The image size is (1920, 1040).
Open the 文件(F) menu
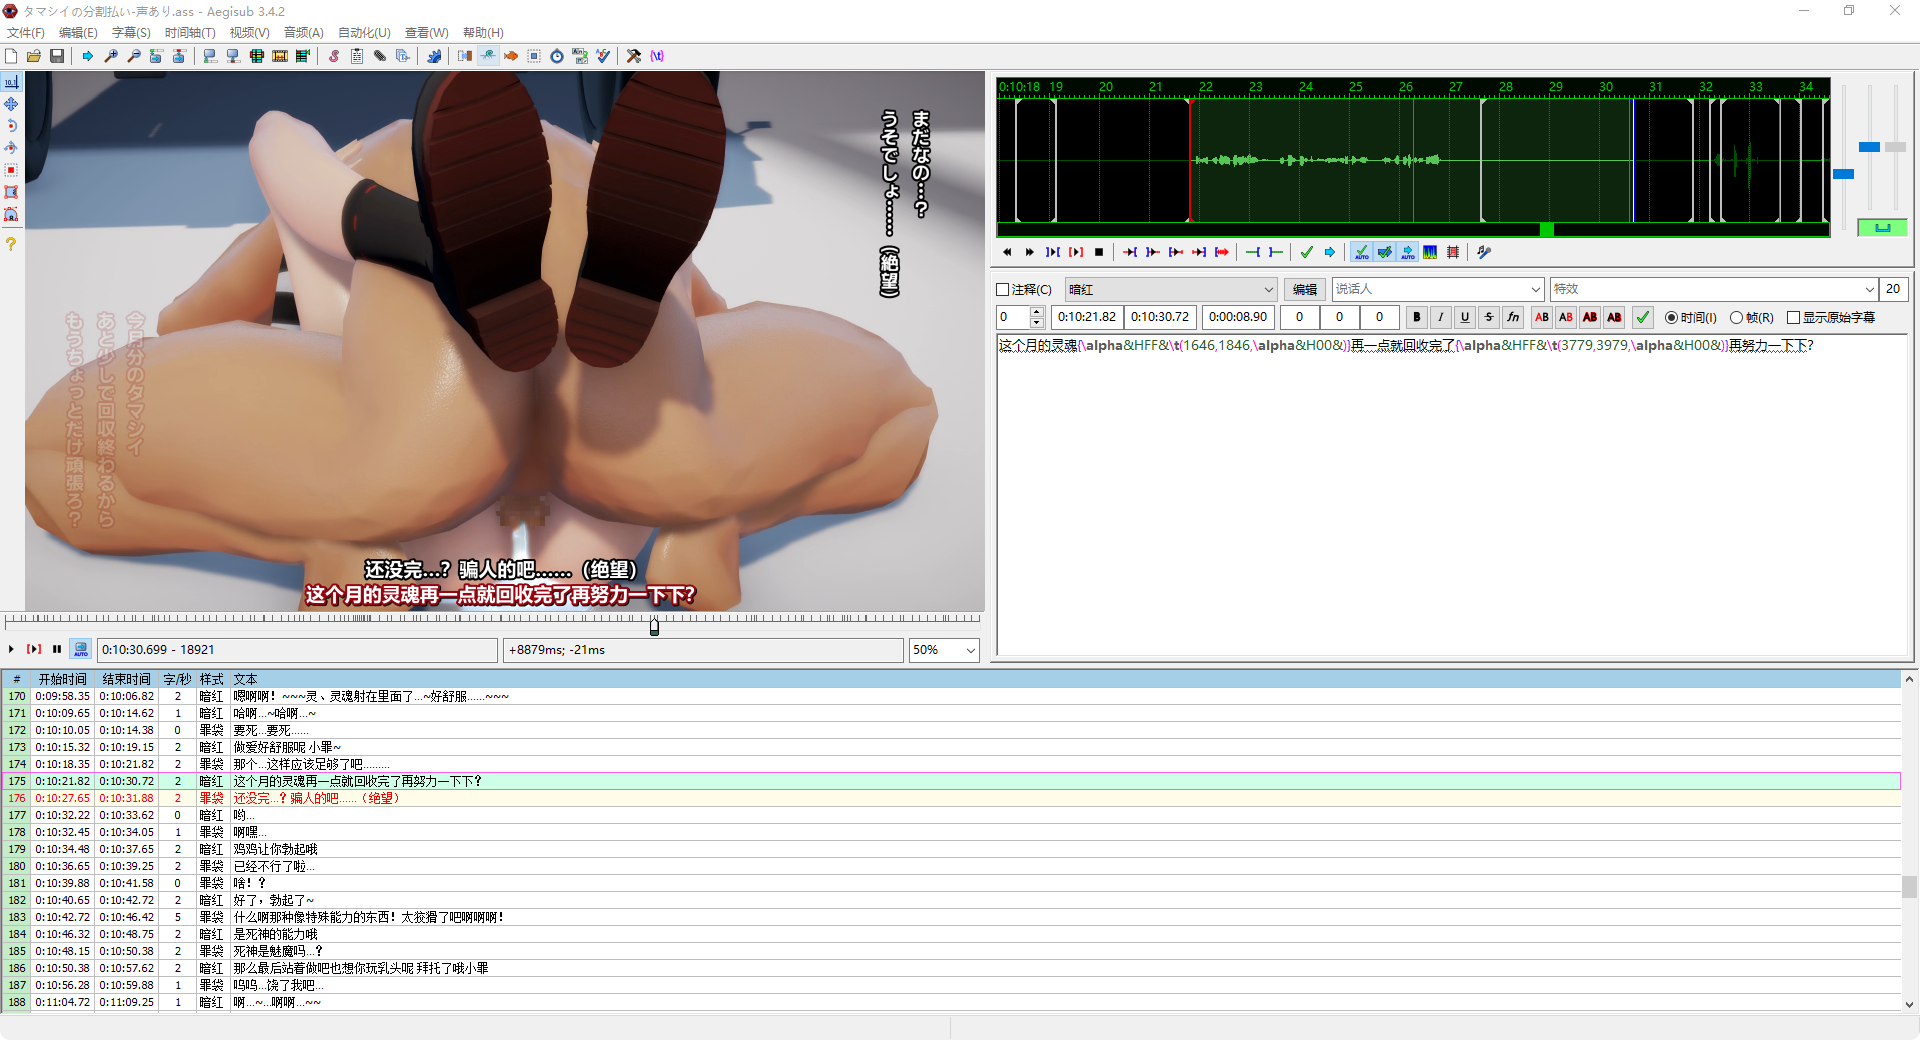click(26, 33)
